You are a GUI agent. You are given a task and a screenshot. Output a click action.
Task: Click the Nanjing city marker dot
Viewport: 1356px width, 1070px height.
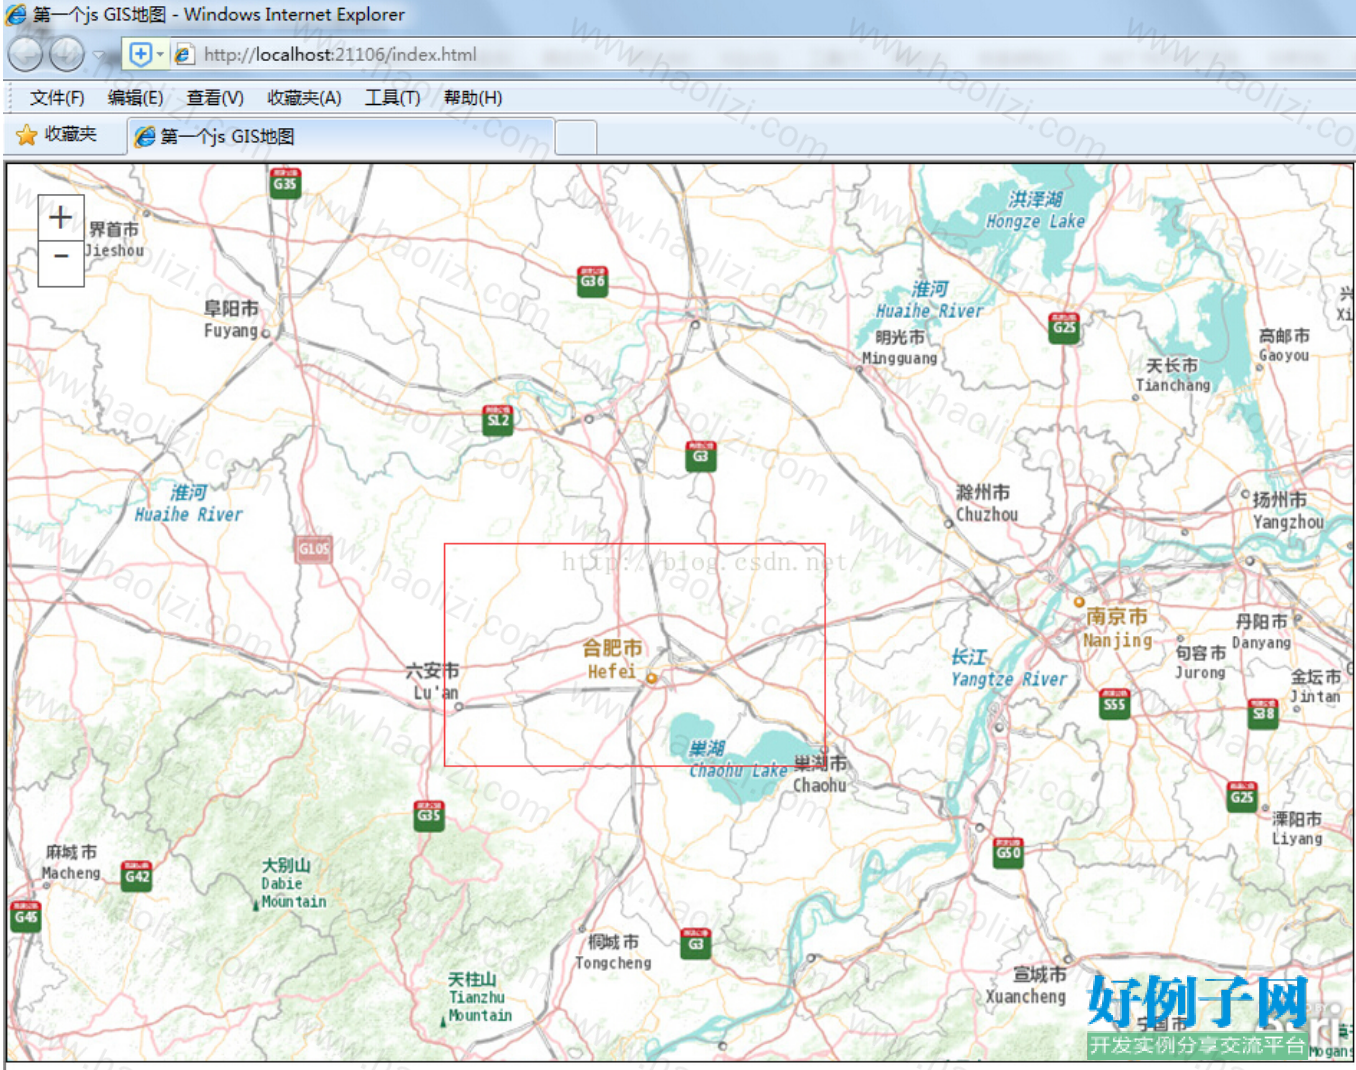[x=1079, y=602]
